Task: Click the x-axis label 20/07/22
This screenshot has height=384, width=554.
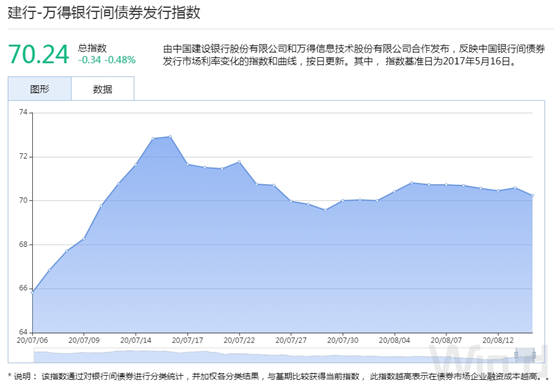Action: coord(239,341)
